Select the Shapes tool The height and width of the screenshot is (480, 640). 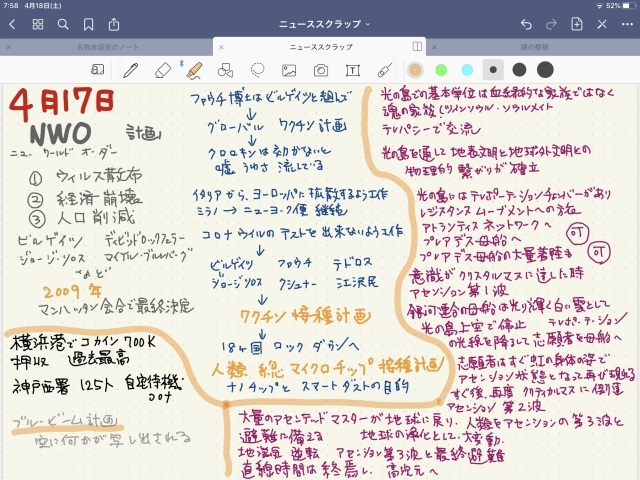point(225,70)
